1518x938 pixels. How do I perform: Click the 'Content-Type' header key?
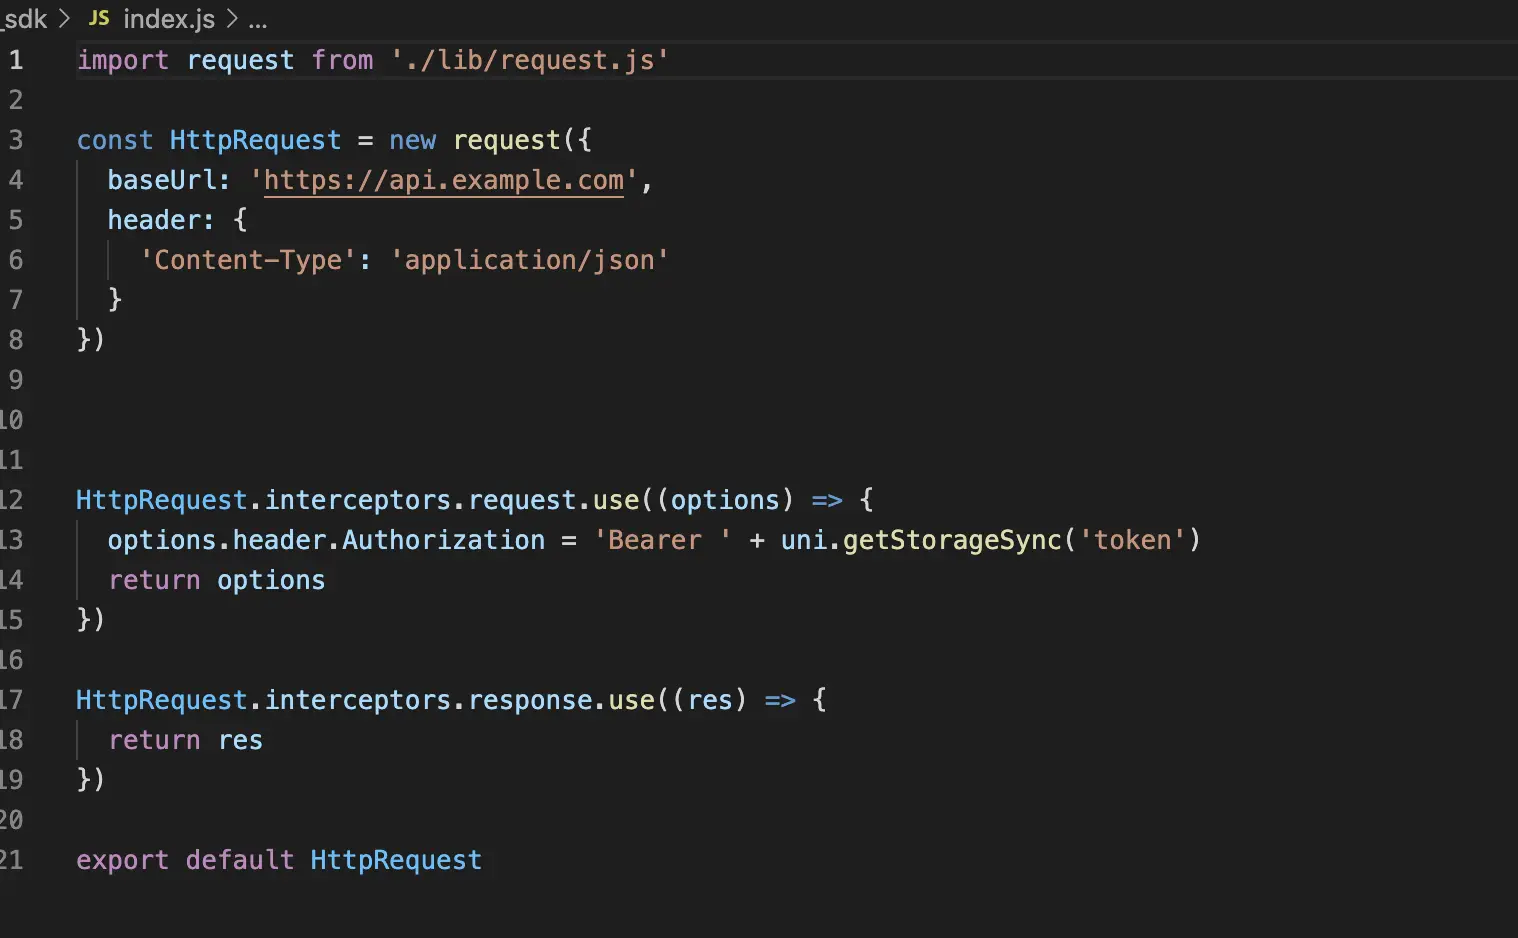click(248, 260)
